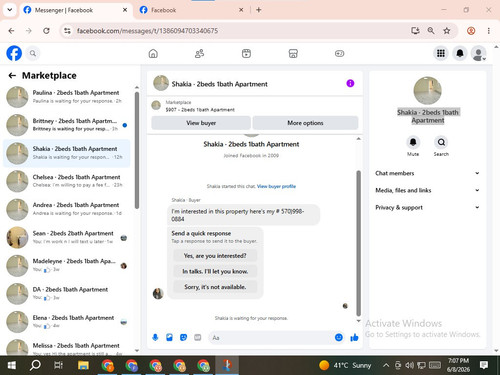Open Brittney's 2beds 1bath Apartment chat

pos(67,125)
